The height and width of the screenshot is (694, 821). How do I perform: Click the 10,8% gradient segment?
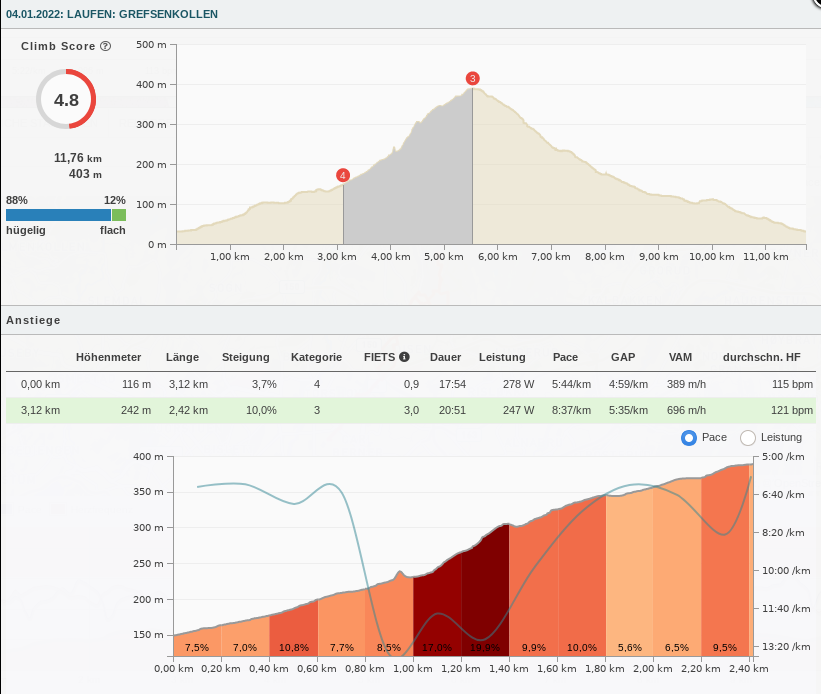click(x=293, y=630)
